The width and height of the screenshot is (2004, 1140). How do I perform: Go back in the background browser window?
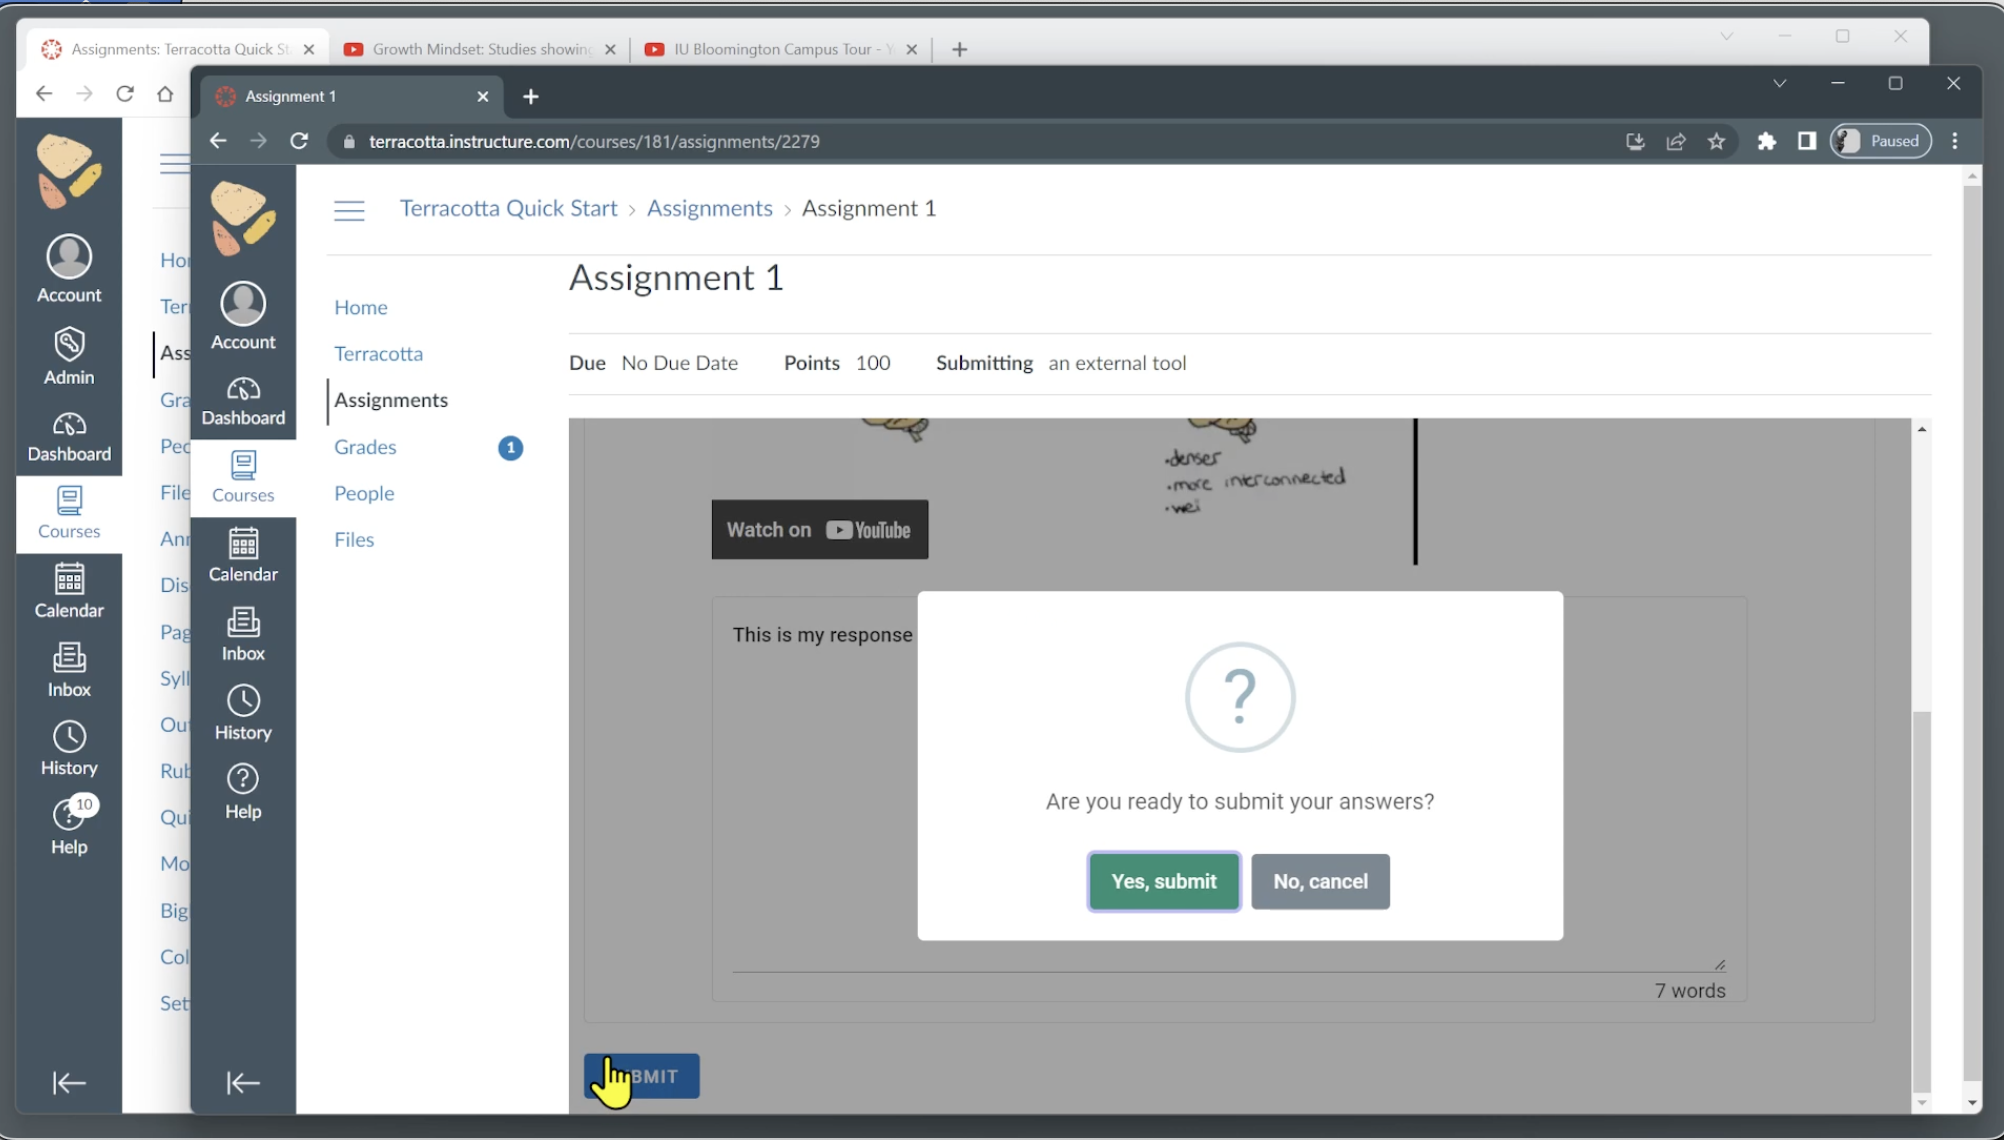[43, 93]
